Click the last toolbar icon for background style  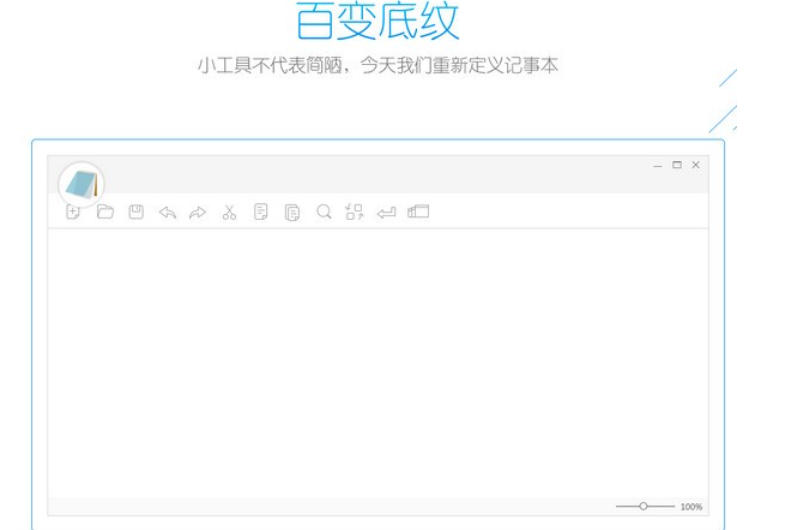click(418, 212)
